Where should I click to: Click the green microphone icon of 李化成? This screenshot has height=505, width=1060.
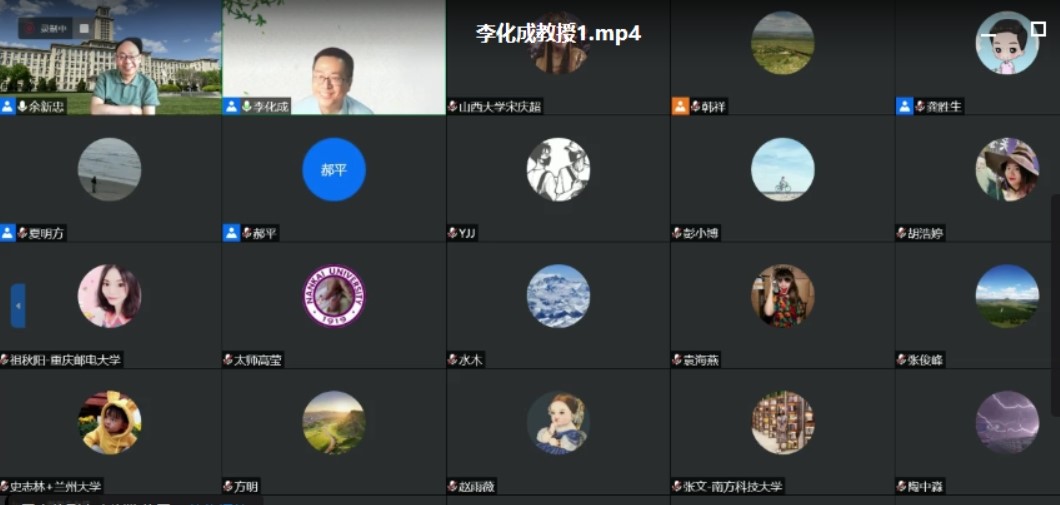click(247, 106)
